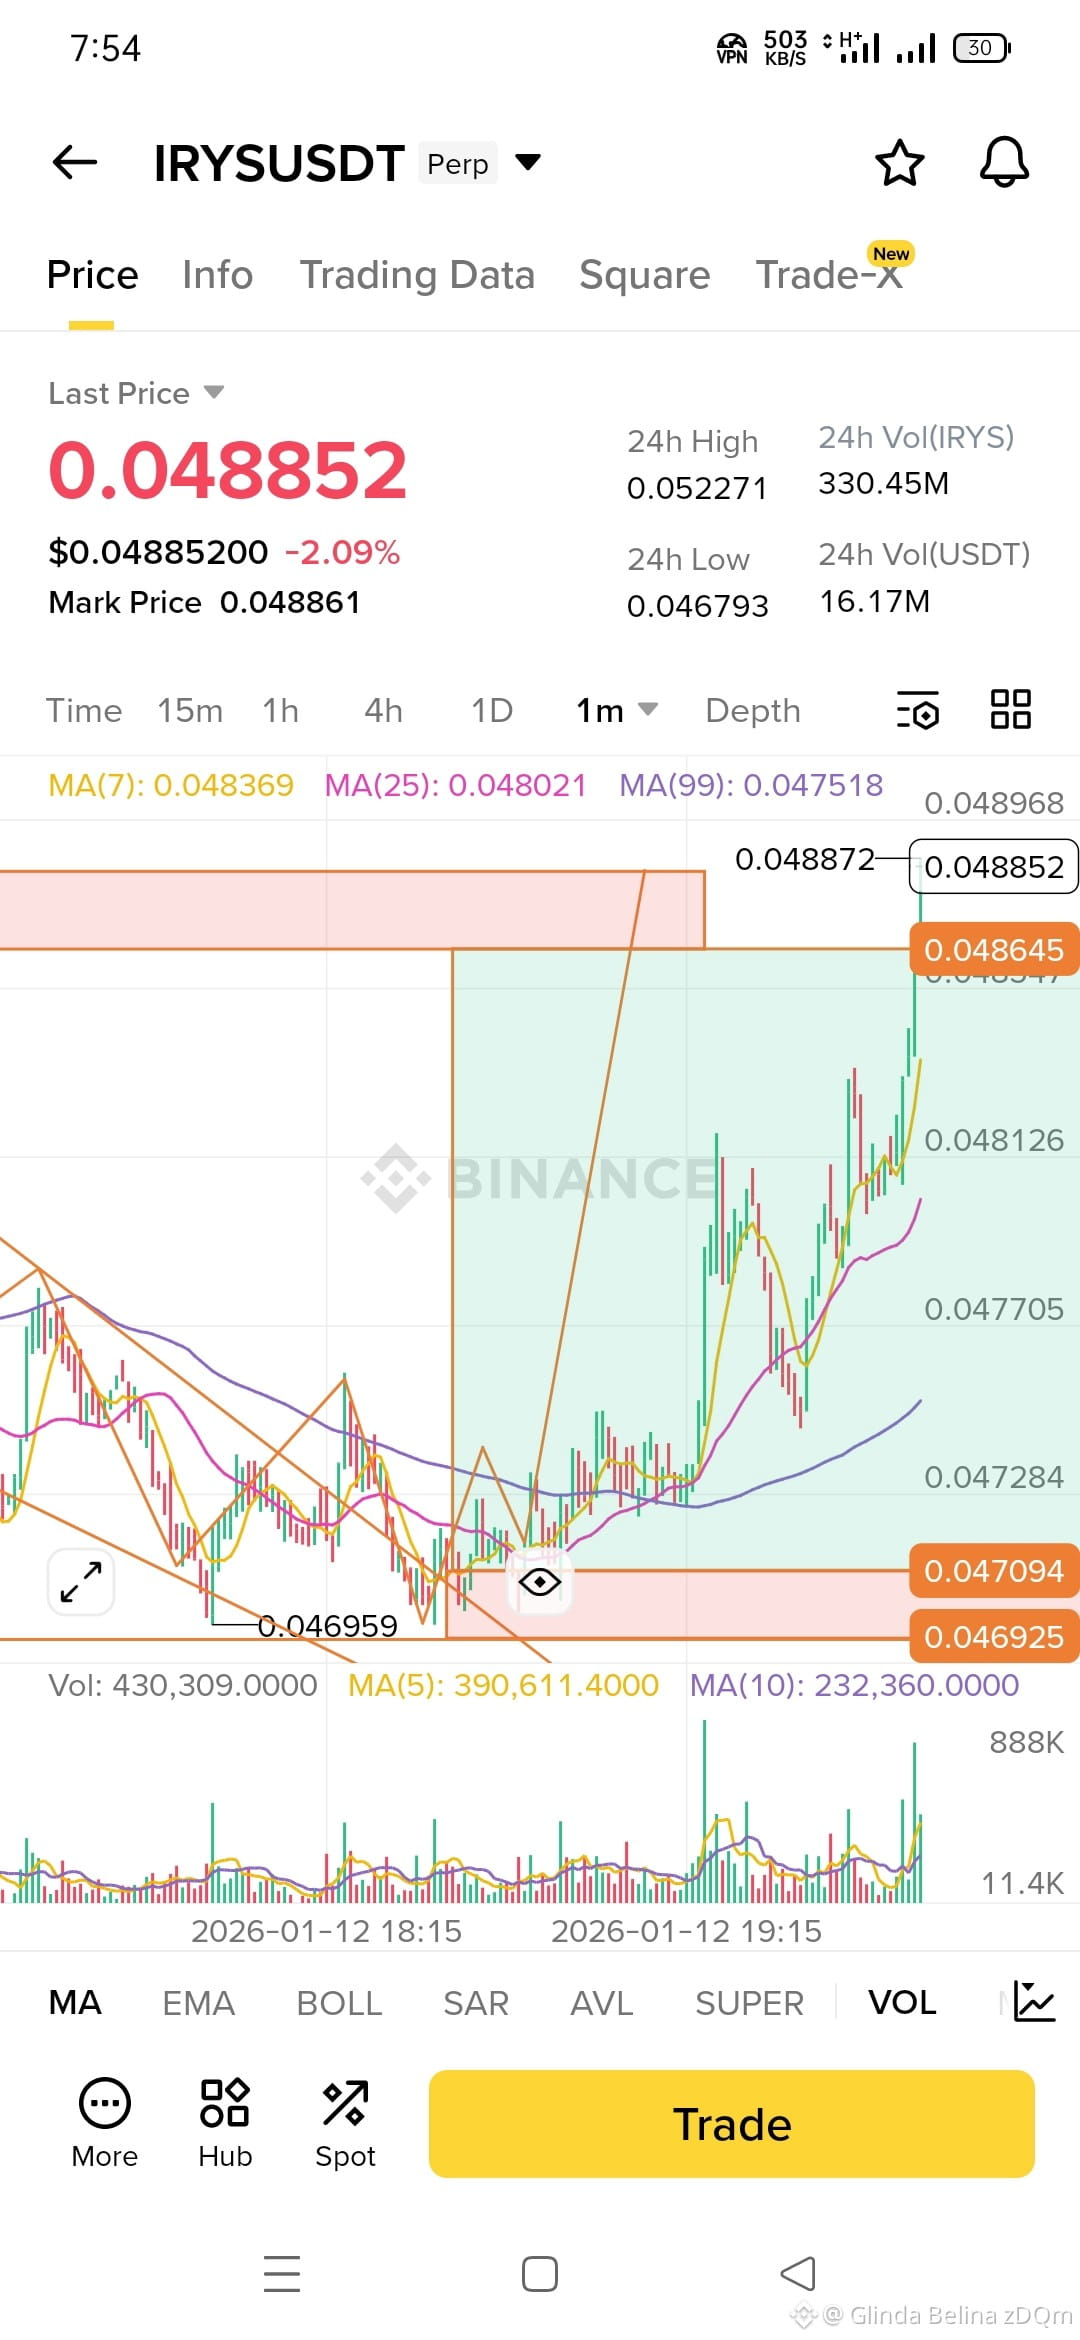Select the orange 0.048645 price marker
This screenshot has height=2340, width=1080.
tap(994, 949)
